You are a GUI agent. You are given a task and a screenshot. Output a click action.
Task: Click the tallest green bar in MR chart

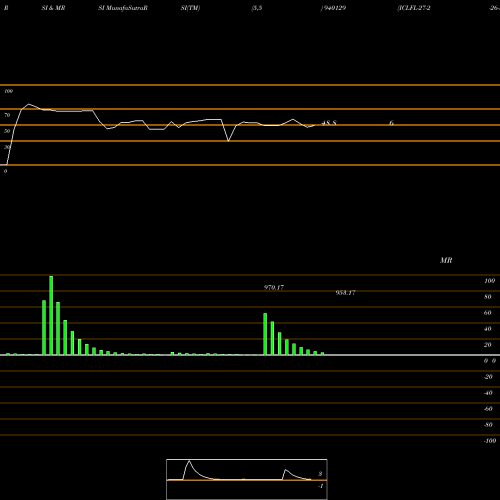[51, 315]
